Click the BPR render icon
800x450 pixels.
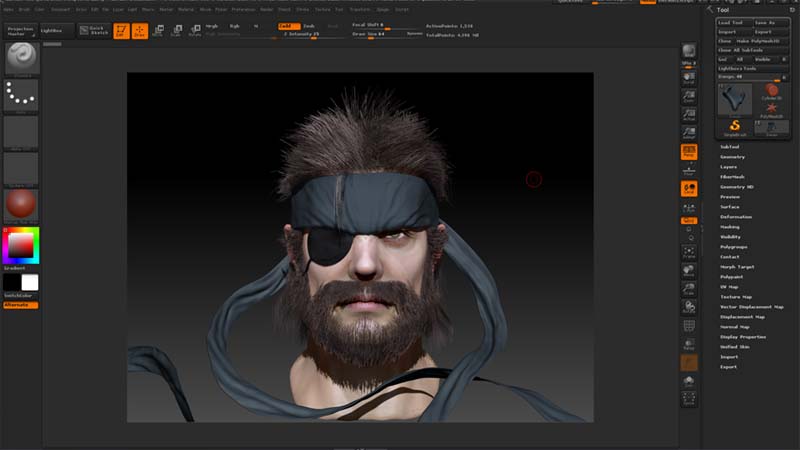(x=689, y=51)
